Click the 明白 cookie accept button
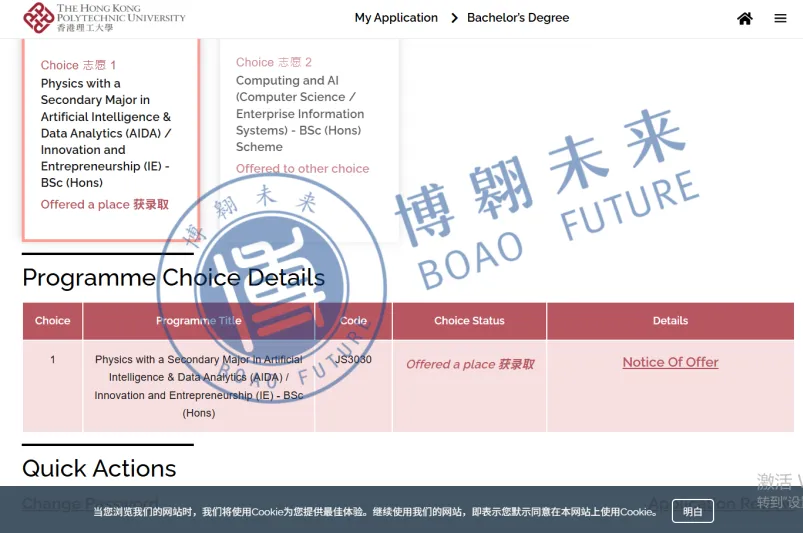Screen dimensions: 803x533 tap(692, 511)
